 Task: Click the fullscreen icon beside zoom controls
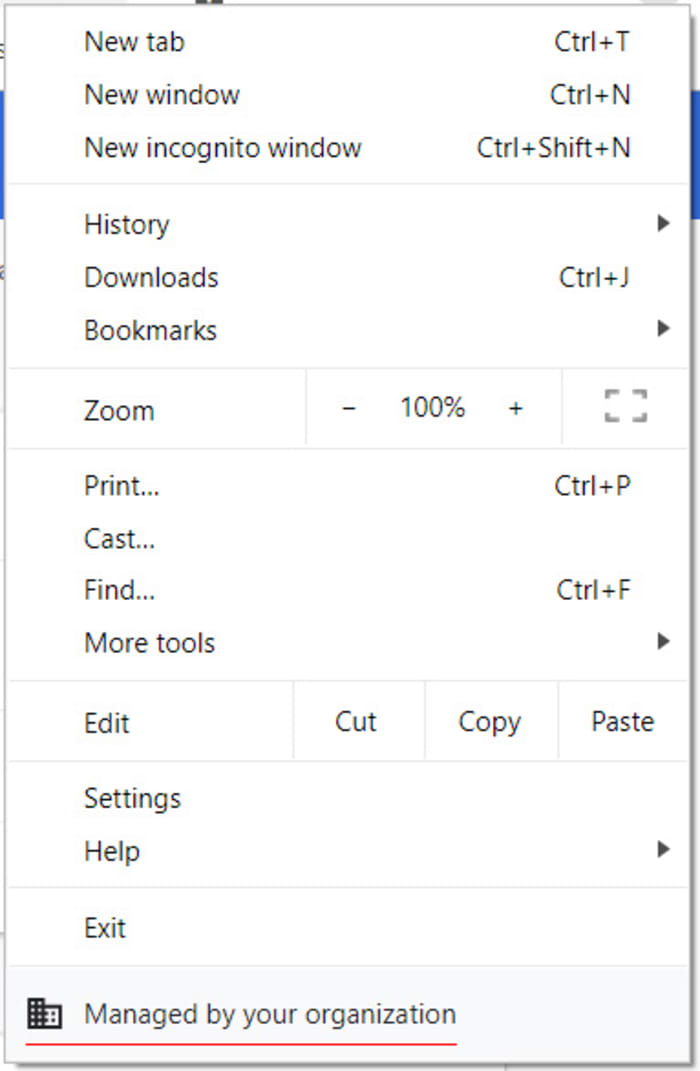pos(626,407)
